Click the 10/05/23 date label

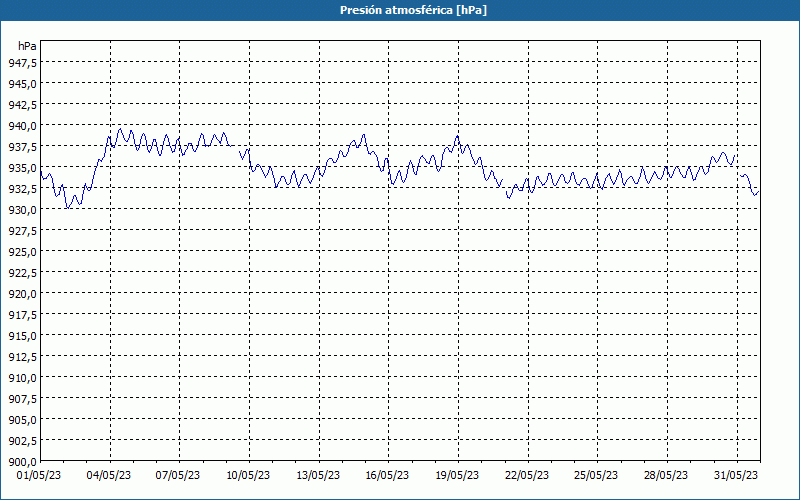(248, 476)
